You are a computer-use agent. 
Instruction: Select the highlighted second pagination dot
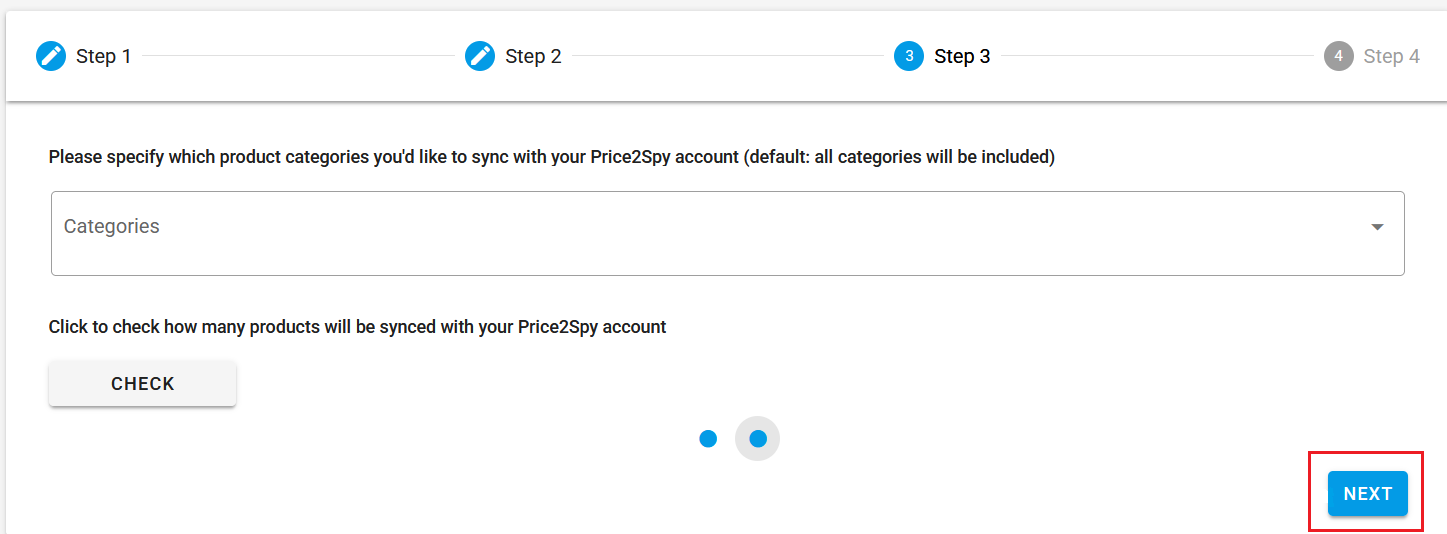(757, 438)
